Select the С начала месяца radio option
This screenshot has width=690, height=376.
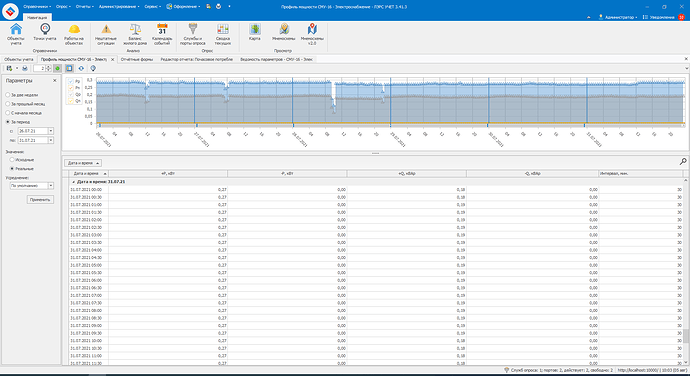point(8,113)
